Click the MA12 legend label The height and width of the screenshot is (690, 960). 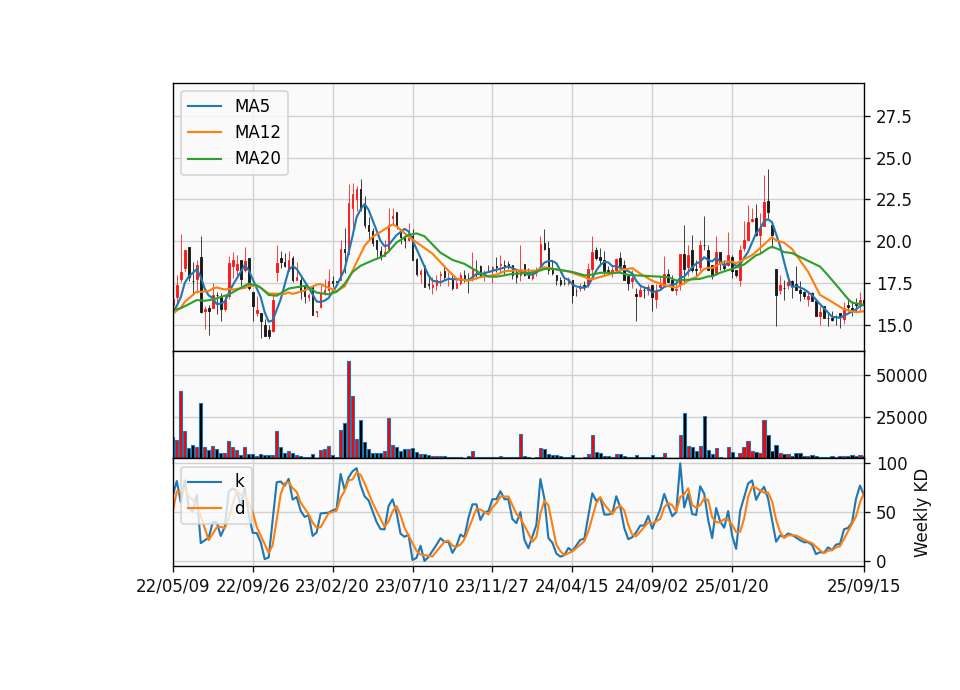point(258,132)
